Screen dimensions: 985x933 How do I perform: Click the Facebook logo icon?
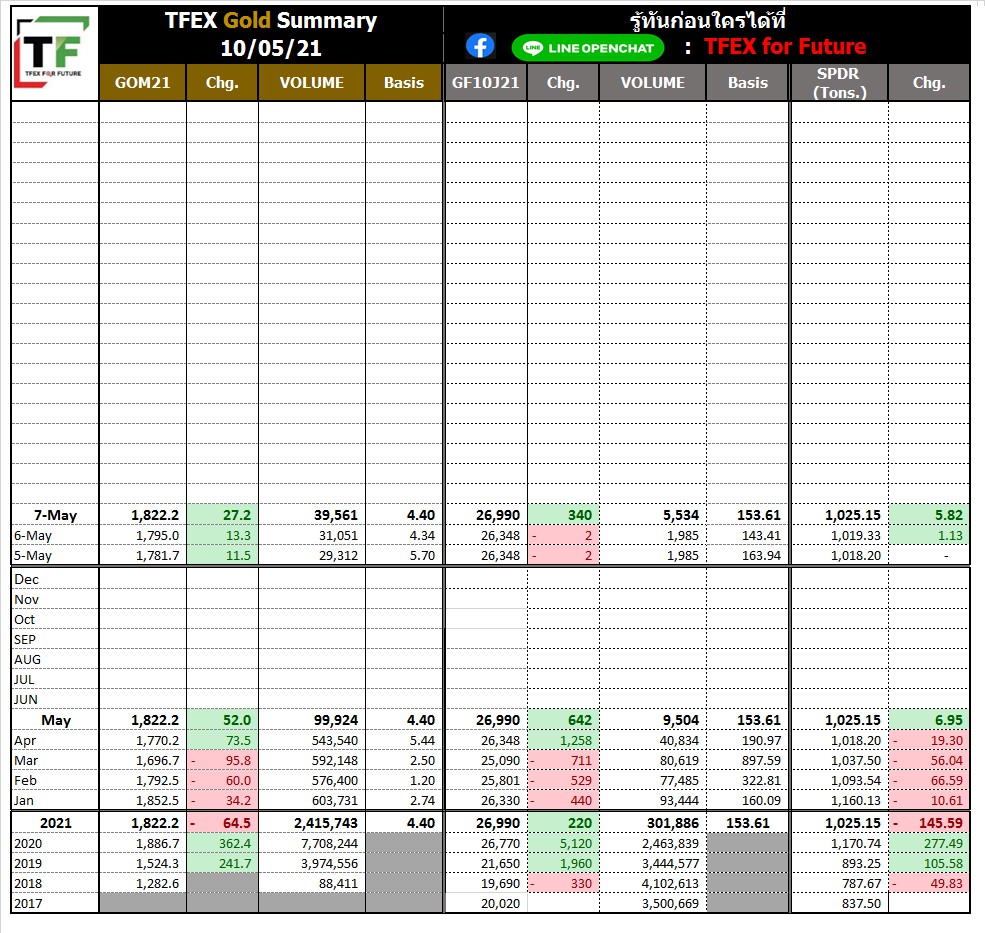pos(481,46)
